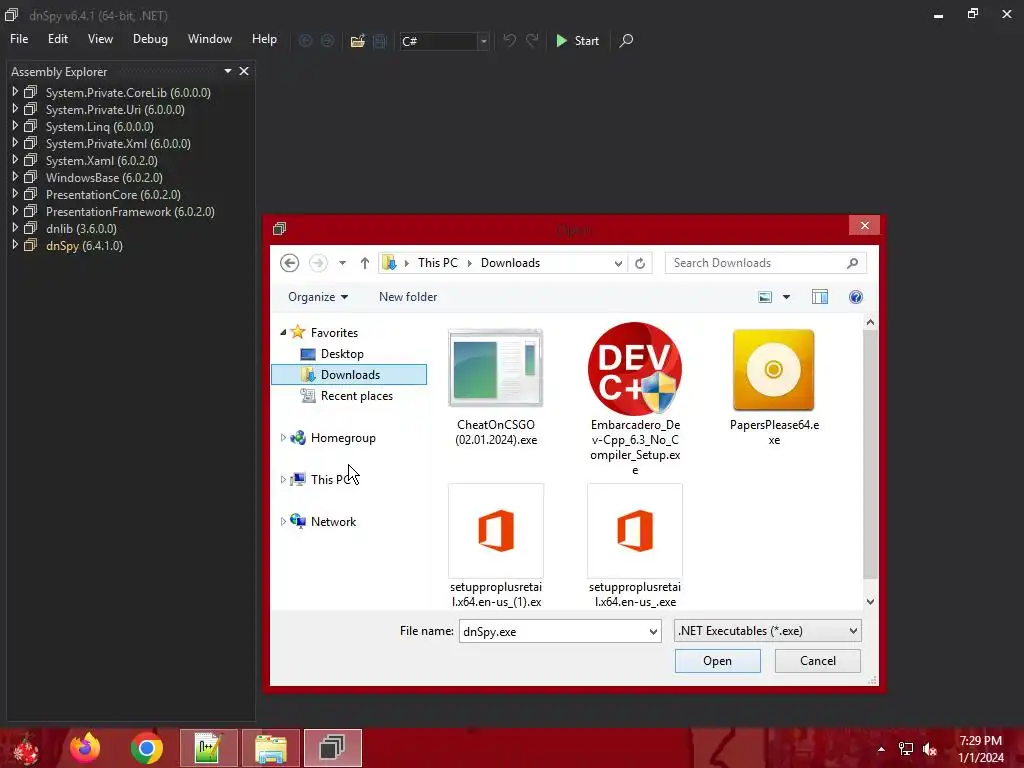Open the .NET Executables file type dropdown

(x=767, y=631)
